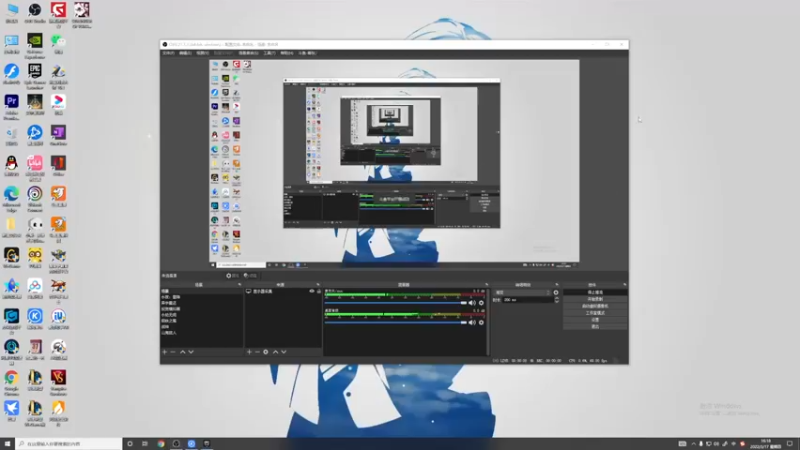Open the QQ penguin desktop icon
Image resolution: width=800 pixels, height=450 pixels.
11,166
